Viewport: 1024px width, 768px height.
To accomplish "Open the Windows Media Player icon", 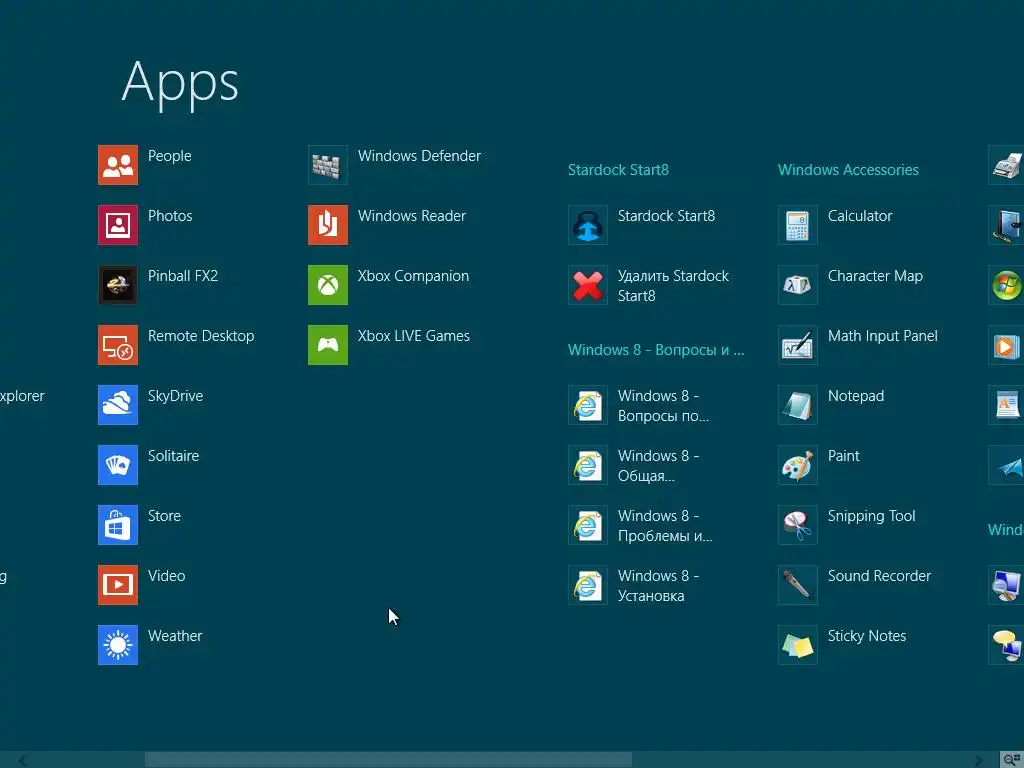I will [x=1006, y=345].
